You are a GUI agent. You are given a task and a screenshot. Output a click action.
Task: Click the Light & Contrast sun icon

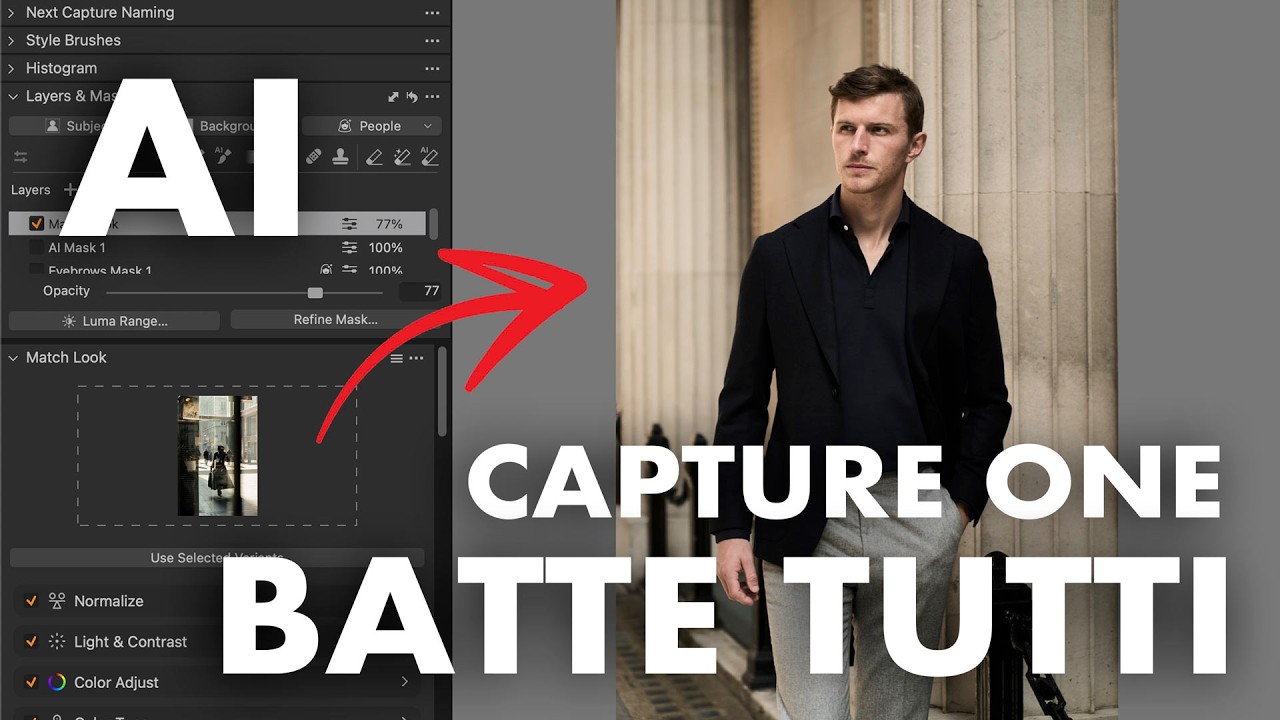(57, 642)
